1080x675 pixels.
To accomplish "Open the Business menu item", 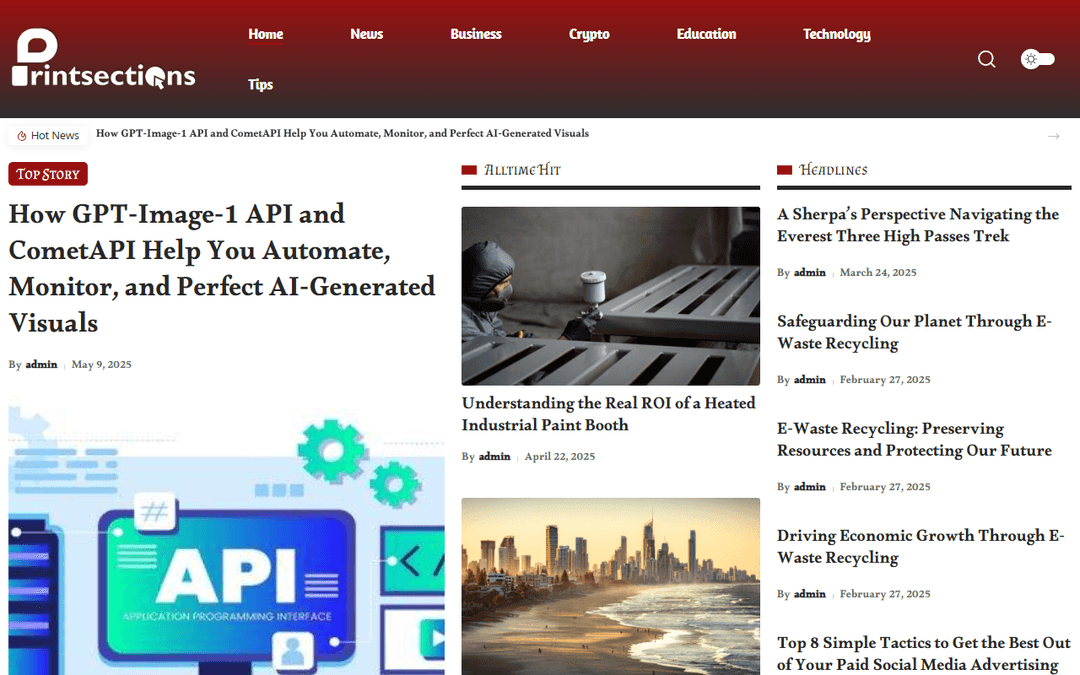I will tap(476, 34).
